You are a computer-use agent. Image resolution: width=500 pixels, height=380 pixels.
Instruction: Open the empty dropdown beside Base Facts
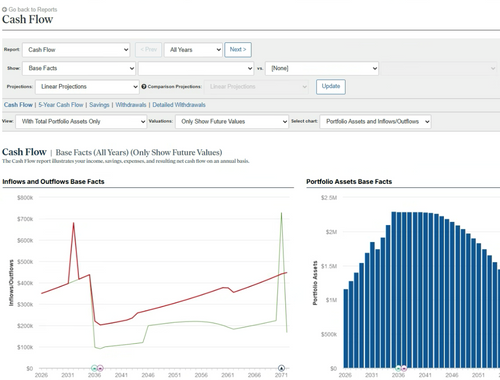click(x=196, y=68)
